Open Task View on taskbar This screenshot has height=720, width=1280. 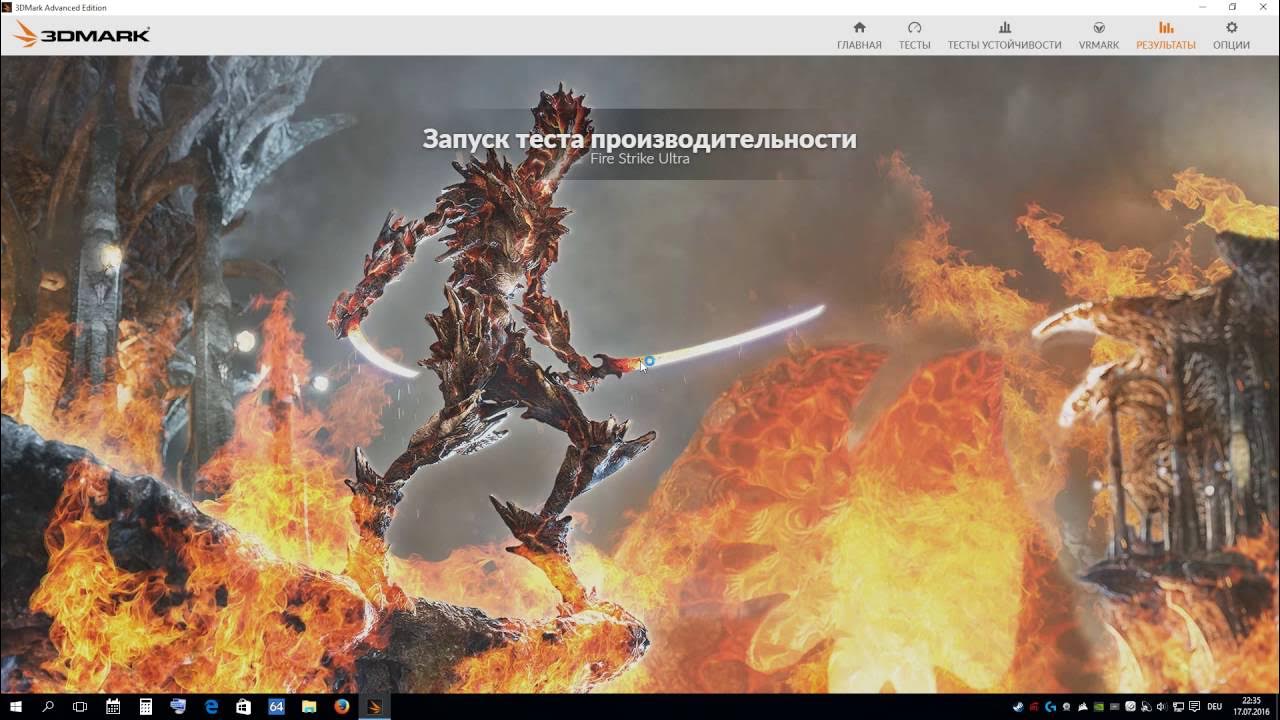click(x=80, y=706)
